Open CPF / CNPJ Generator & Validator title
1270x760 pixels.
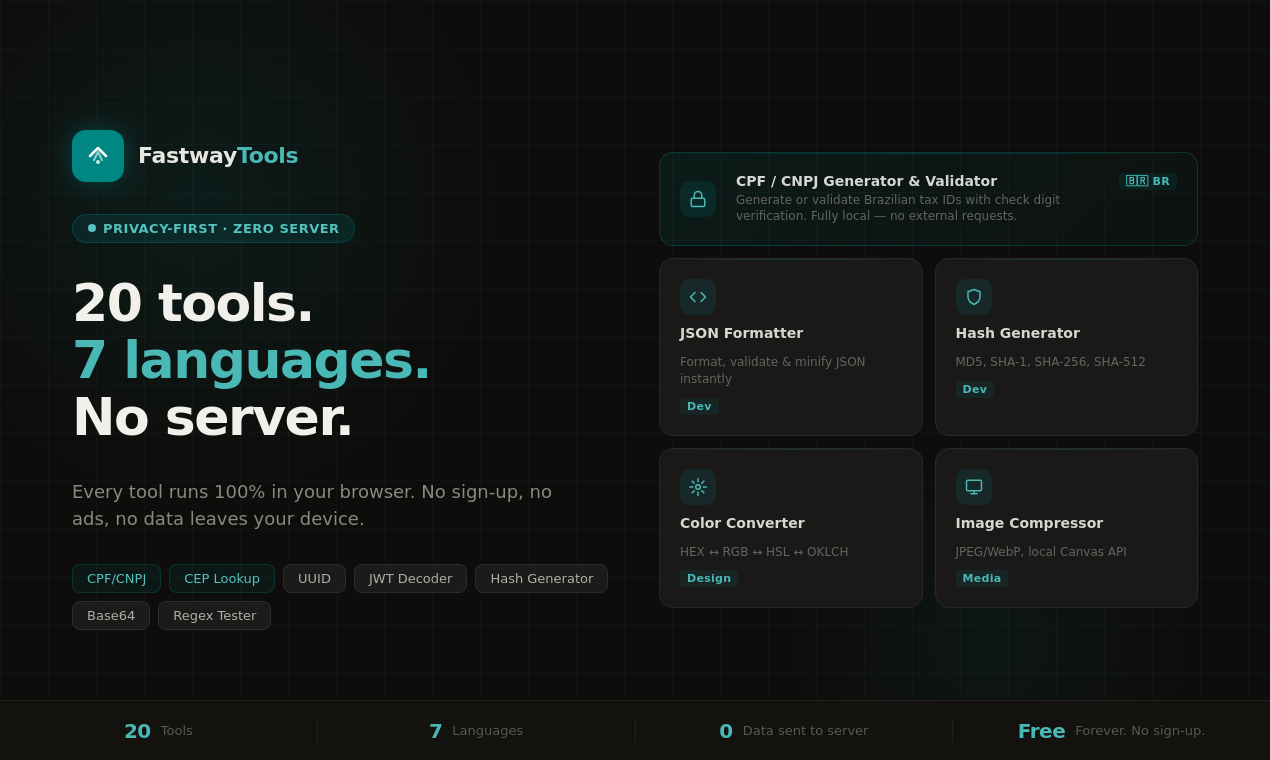coord(866,181)
